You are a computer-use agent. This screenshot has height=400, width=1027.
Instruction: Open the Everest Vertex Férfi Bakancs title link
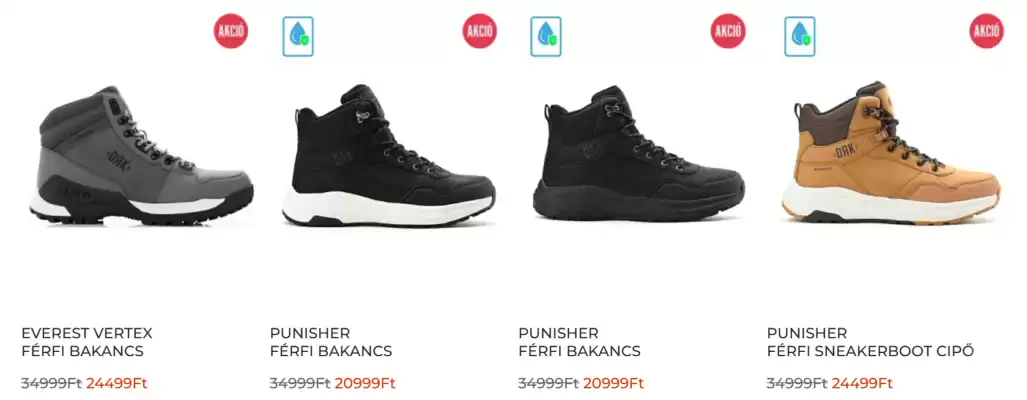click(x=86, y=342)
